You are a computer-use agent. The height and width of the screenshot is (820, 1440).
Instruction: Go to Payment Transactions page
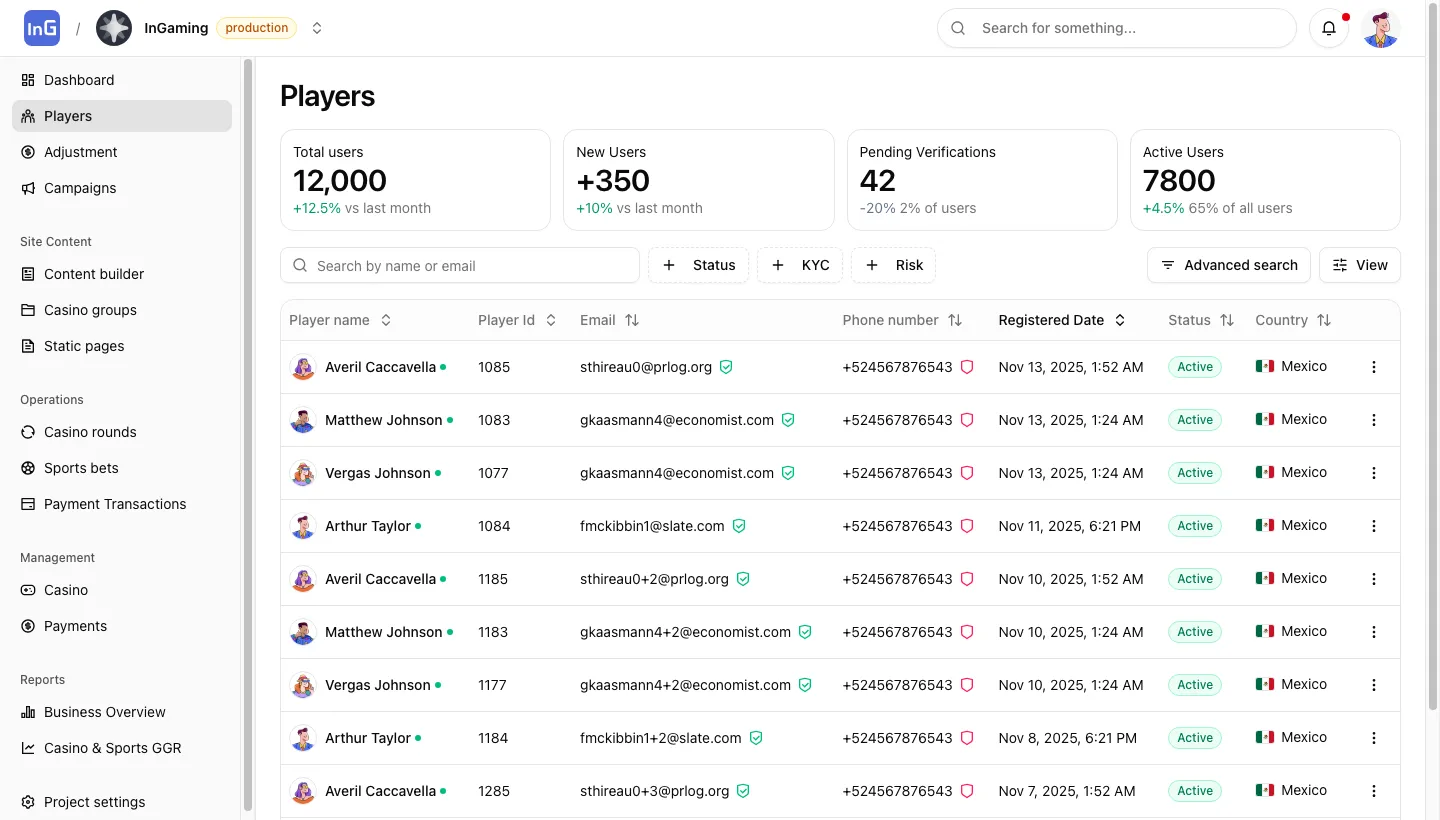pyautogui.click(x=115, y=504)
